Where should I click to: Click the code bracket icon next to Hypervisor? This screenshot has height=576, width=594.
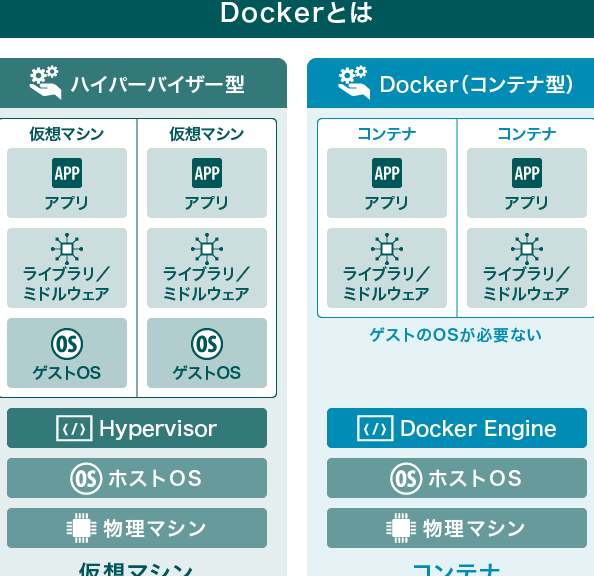pyautogui.click(x=74, y=428)
